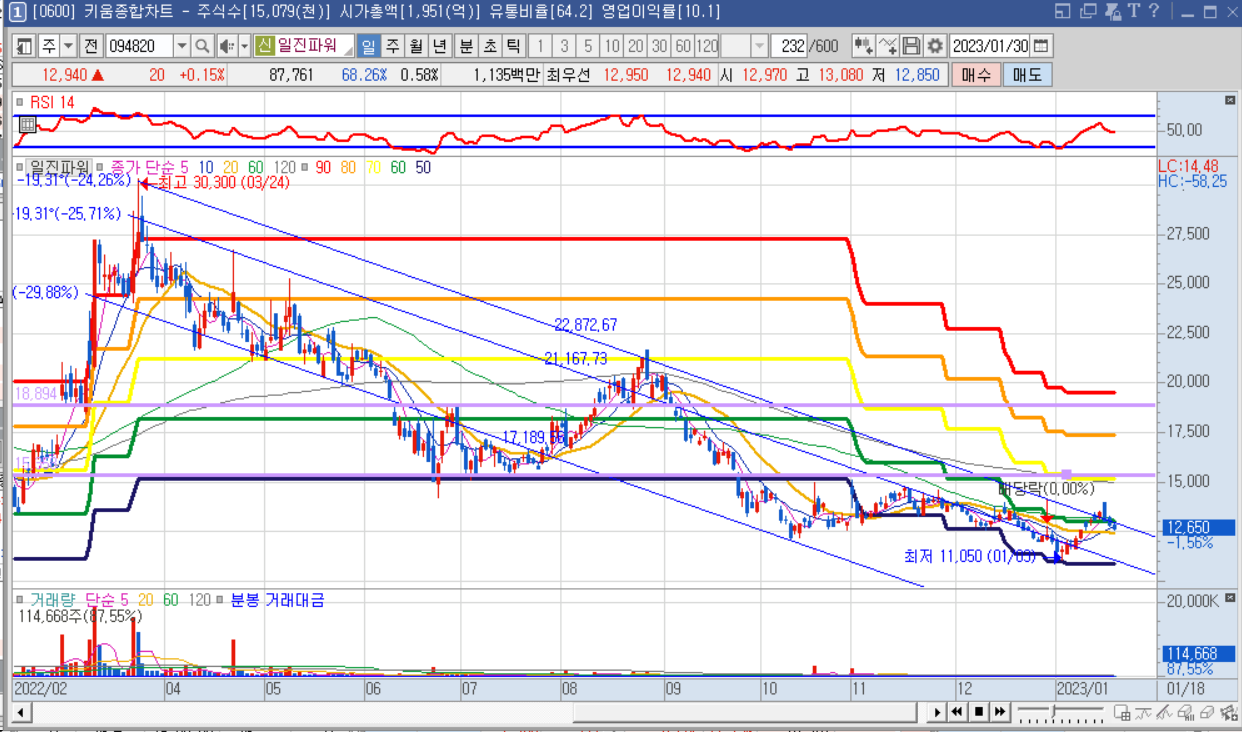
Task: Select the 분 (minute) period toggle
Action: [x=466, y=46]
